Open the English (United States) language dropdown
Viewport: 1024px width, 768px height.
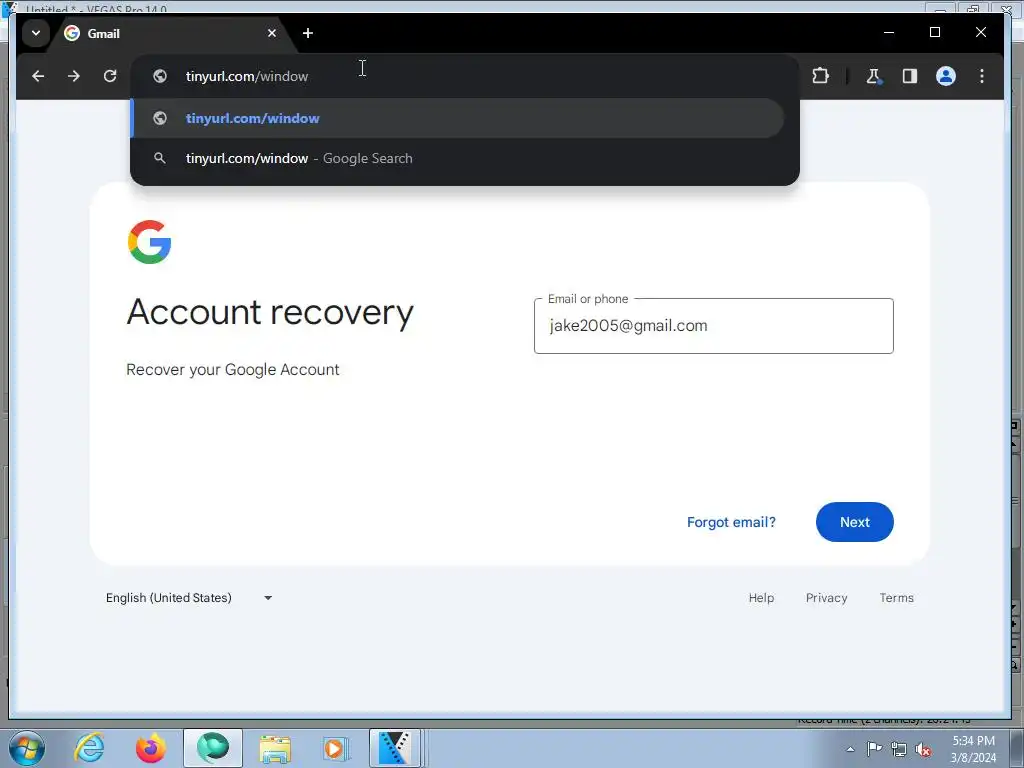coord(189,598)
